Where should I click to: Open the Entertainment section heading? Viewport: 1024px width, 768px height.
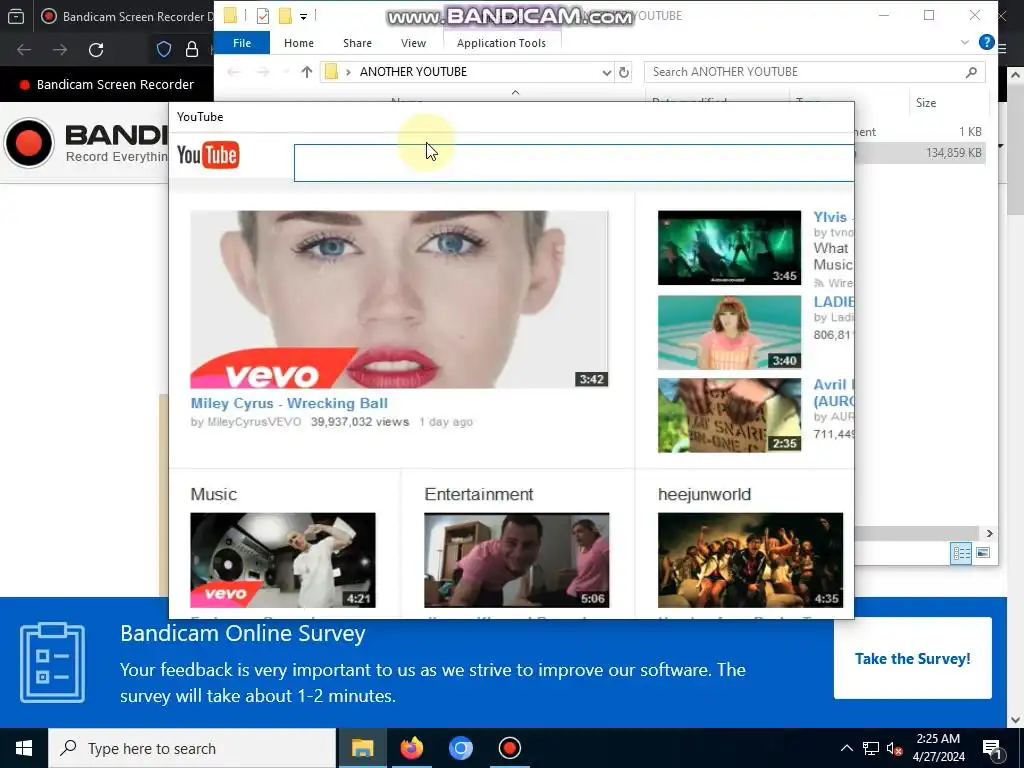(479, 494)
